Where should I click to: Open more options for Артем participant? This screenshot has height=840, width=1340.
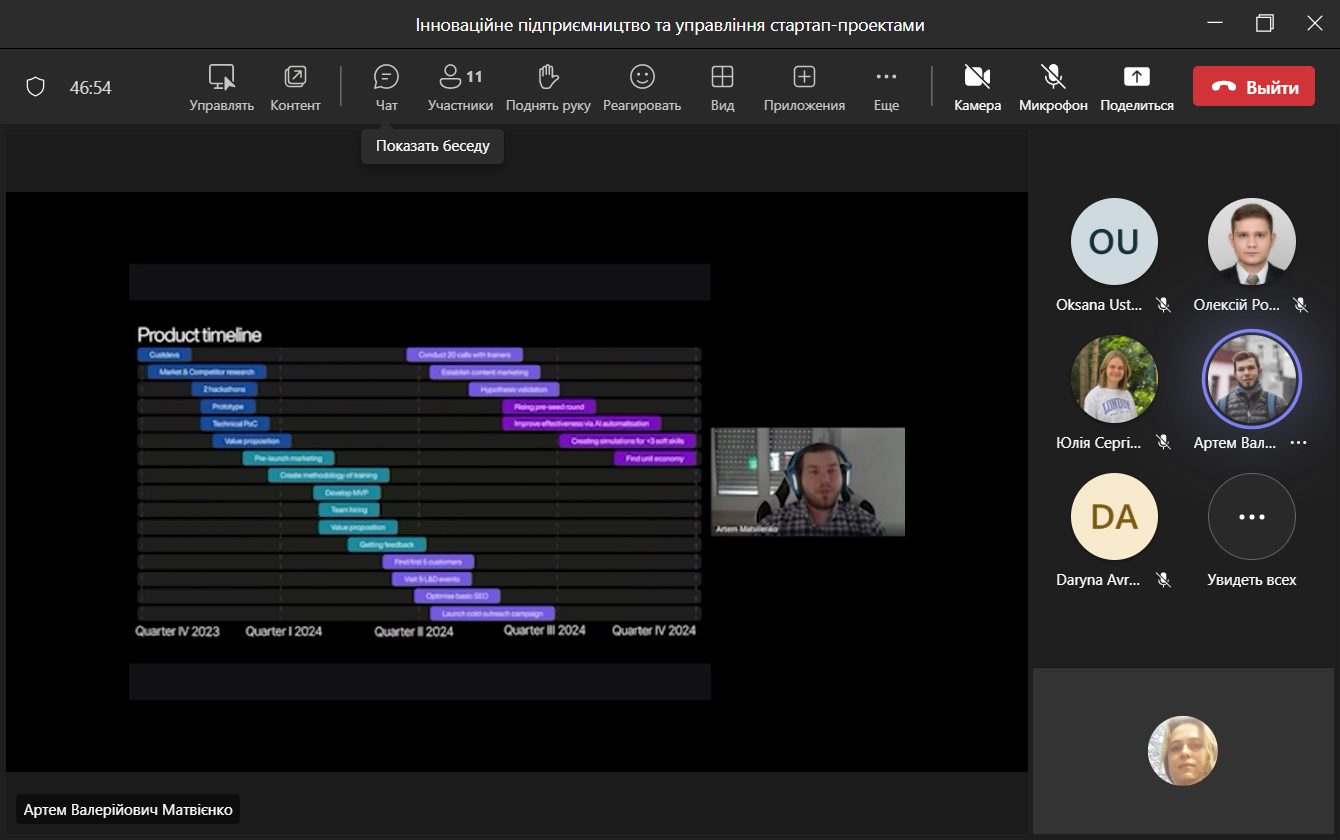coord(1298,443)
